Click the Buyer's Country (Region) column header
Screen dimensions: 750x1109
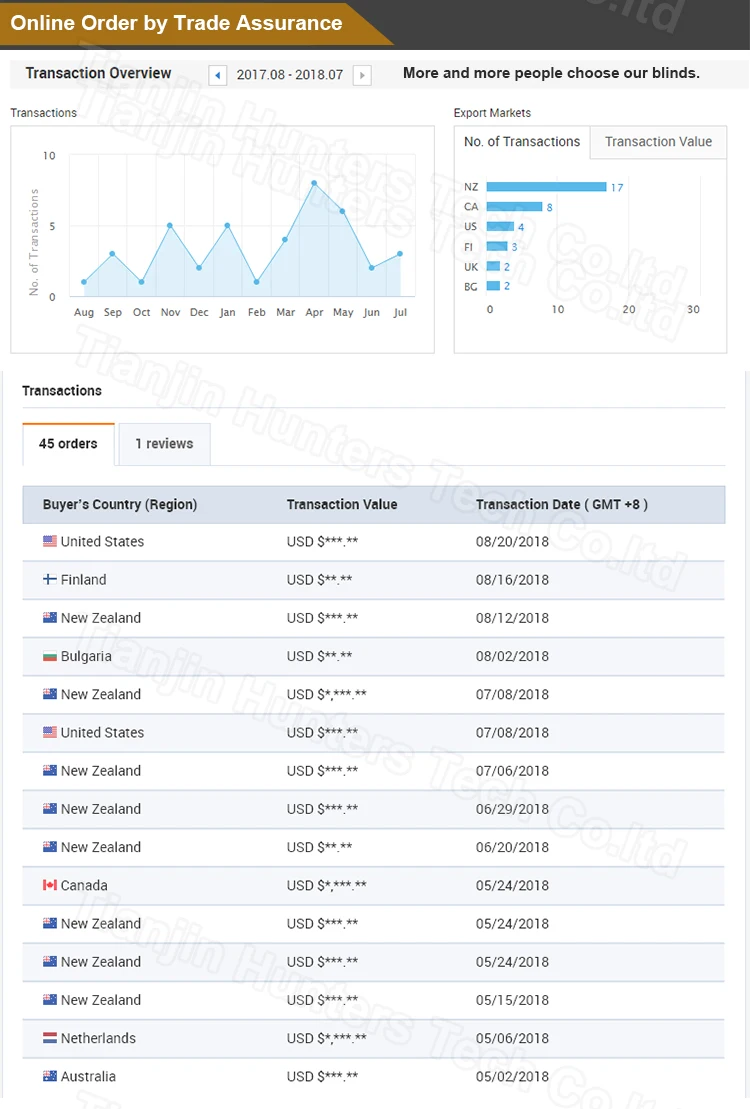point(120,505)
